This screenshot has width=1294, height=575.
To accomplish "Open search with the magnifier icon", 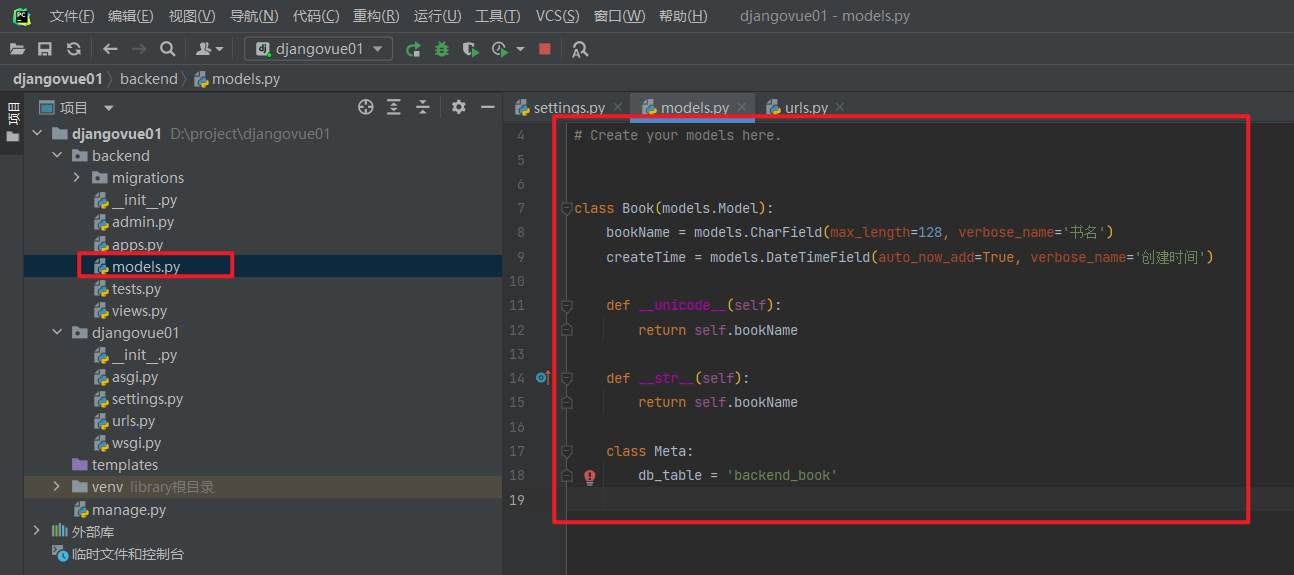I will [168, 48].
